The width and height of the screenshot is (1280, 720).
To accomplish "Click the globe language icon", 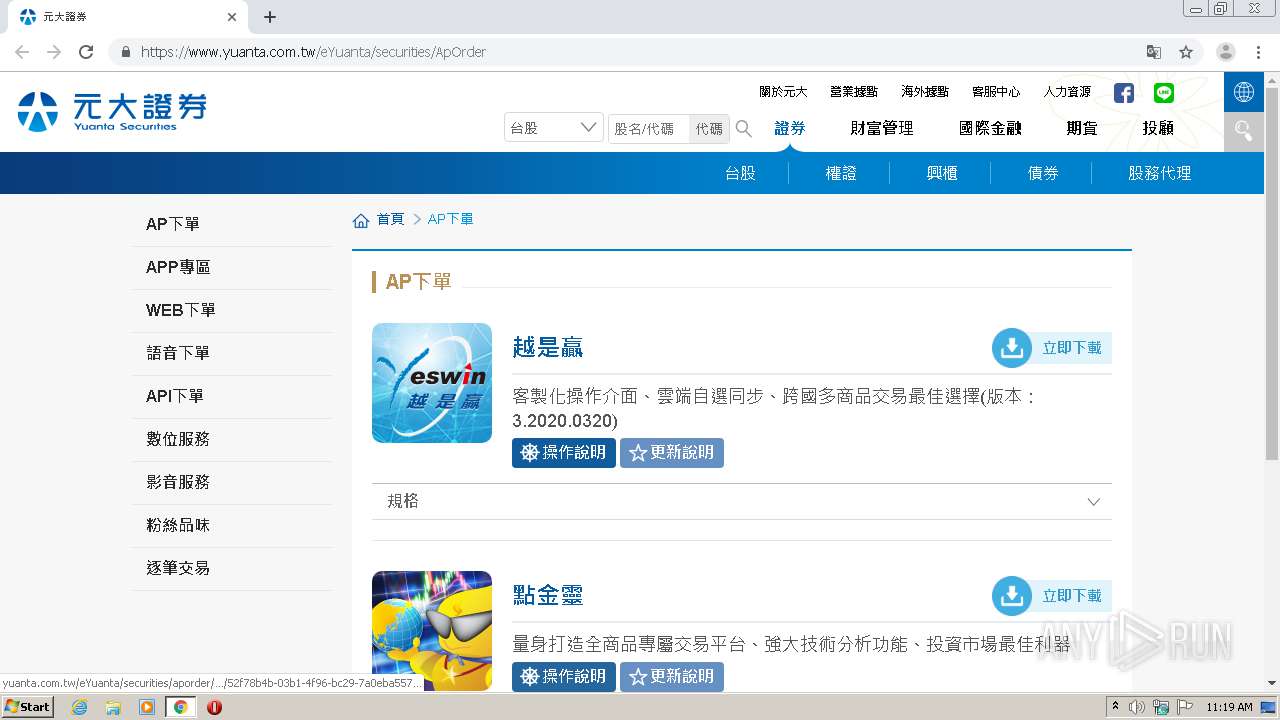I will [x=1244, y=92].
